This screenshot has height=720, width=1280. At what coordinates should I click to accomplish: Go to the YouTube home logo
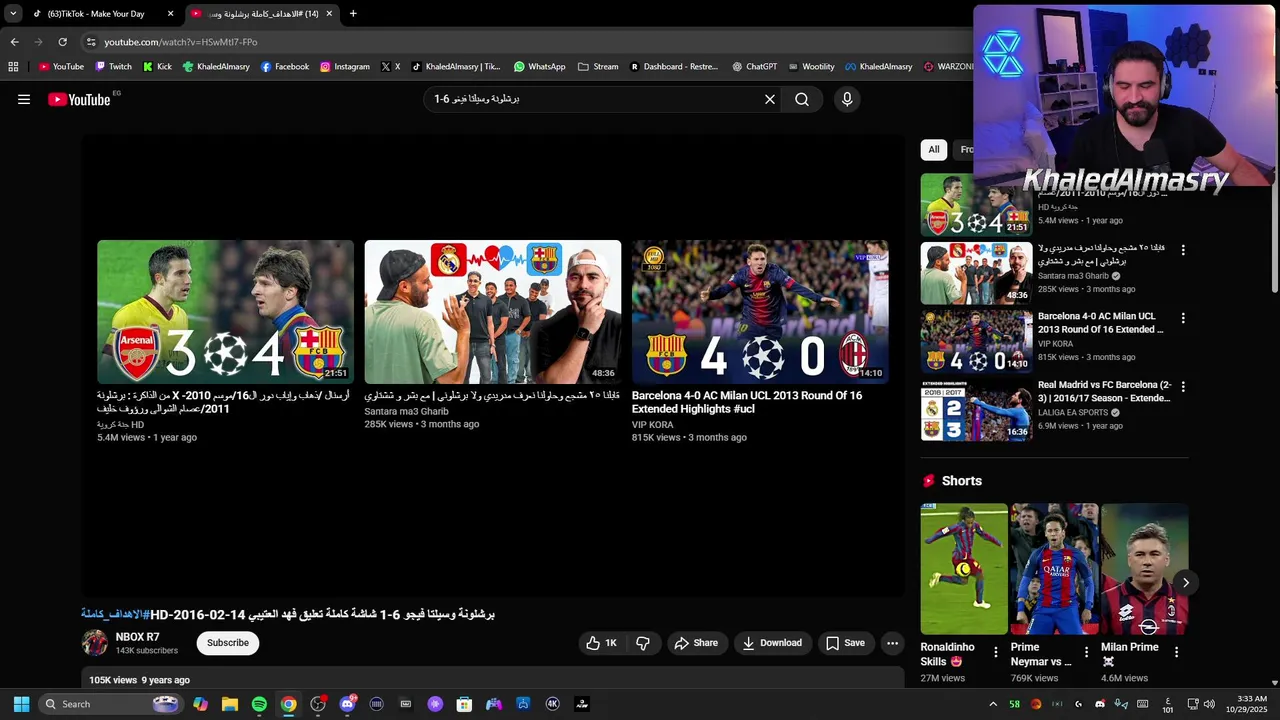tap(79, 99)
